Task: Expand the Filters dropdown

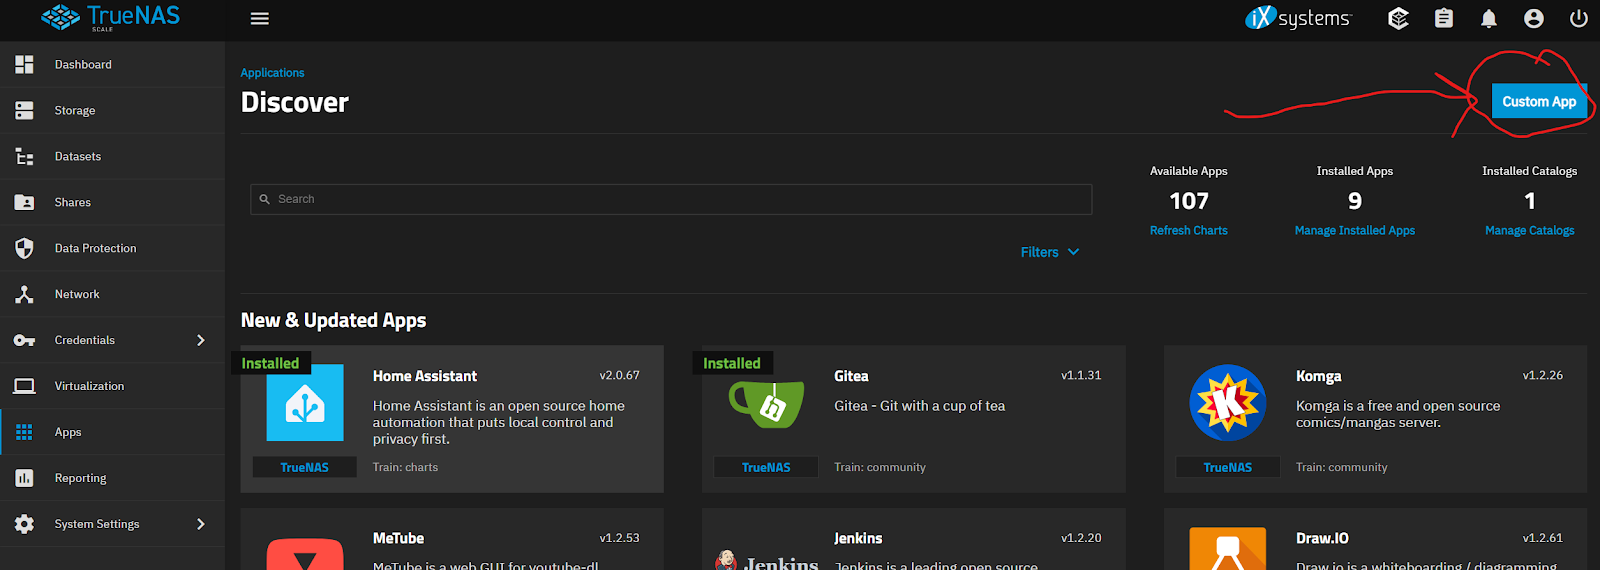Action: click(1050, 252)
